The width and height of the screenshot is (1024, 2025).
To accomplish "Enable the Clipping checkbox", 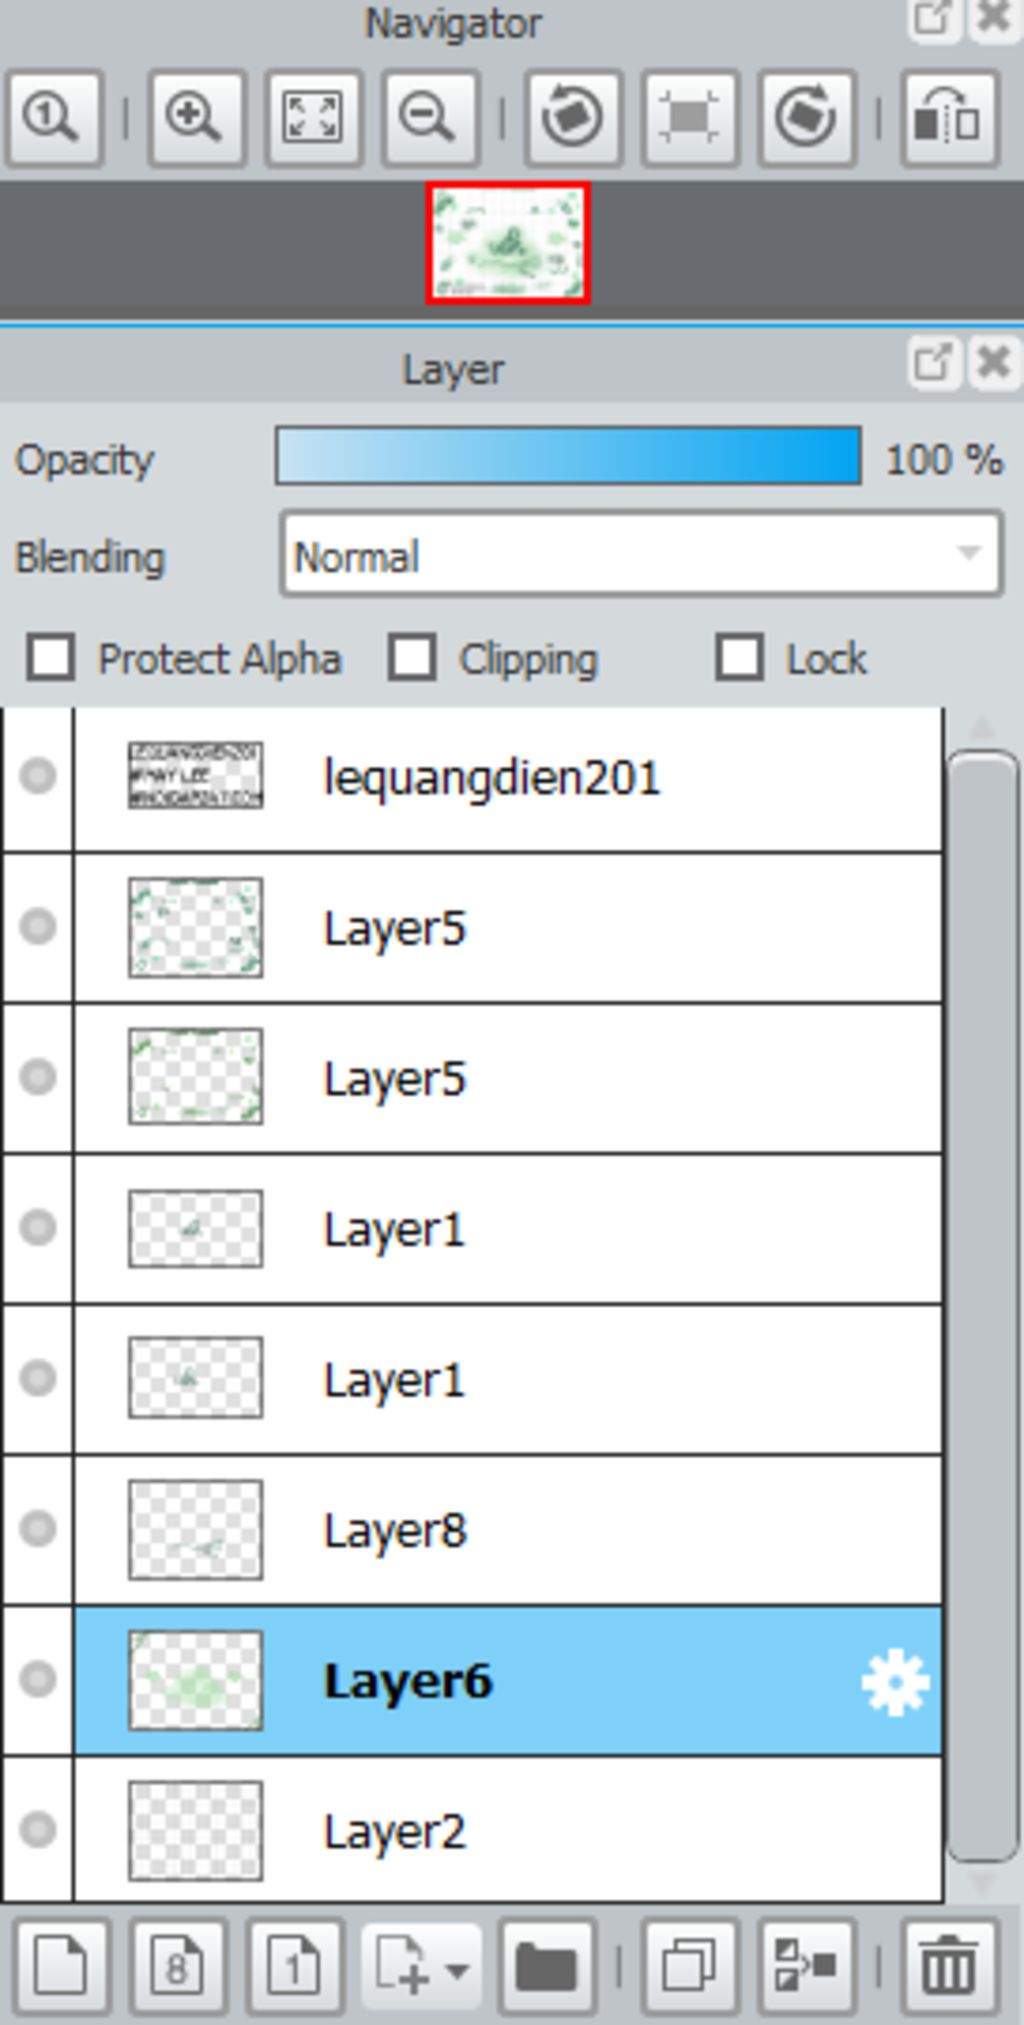I will pyautogui.click(x=412, y=658).
